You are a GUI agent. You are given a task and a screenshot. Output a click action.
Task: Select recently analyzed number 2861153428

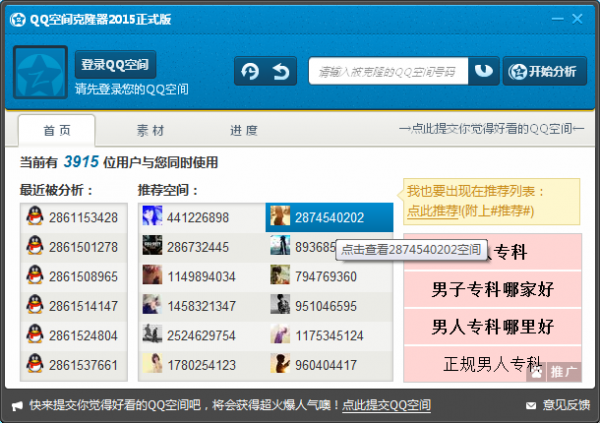[83, 217]
